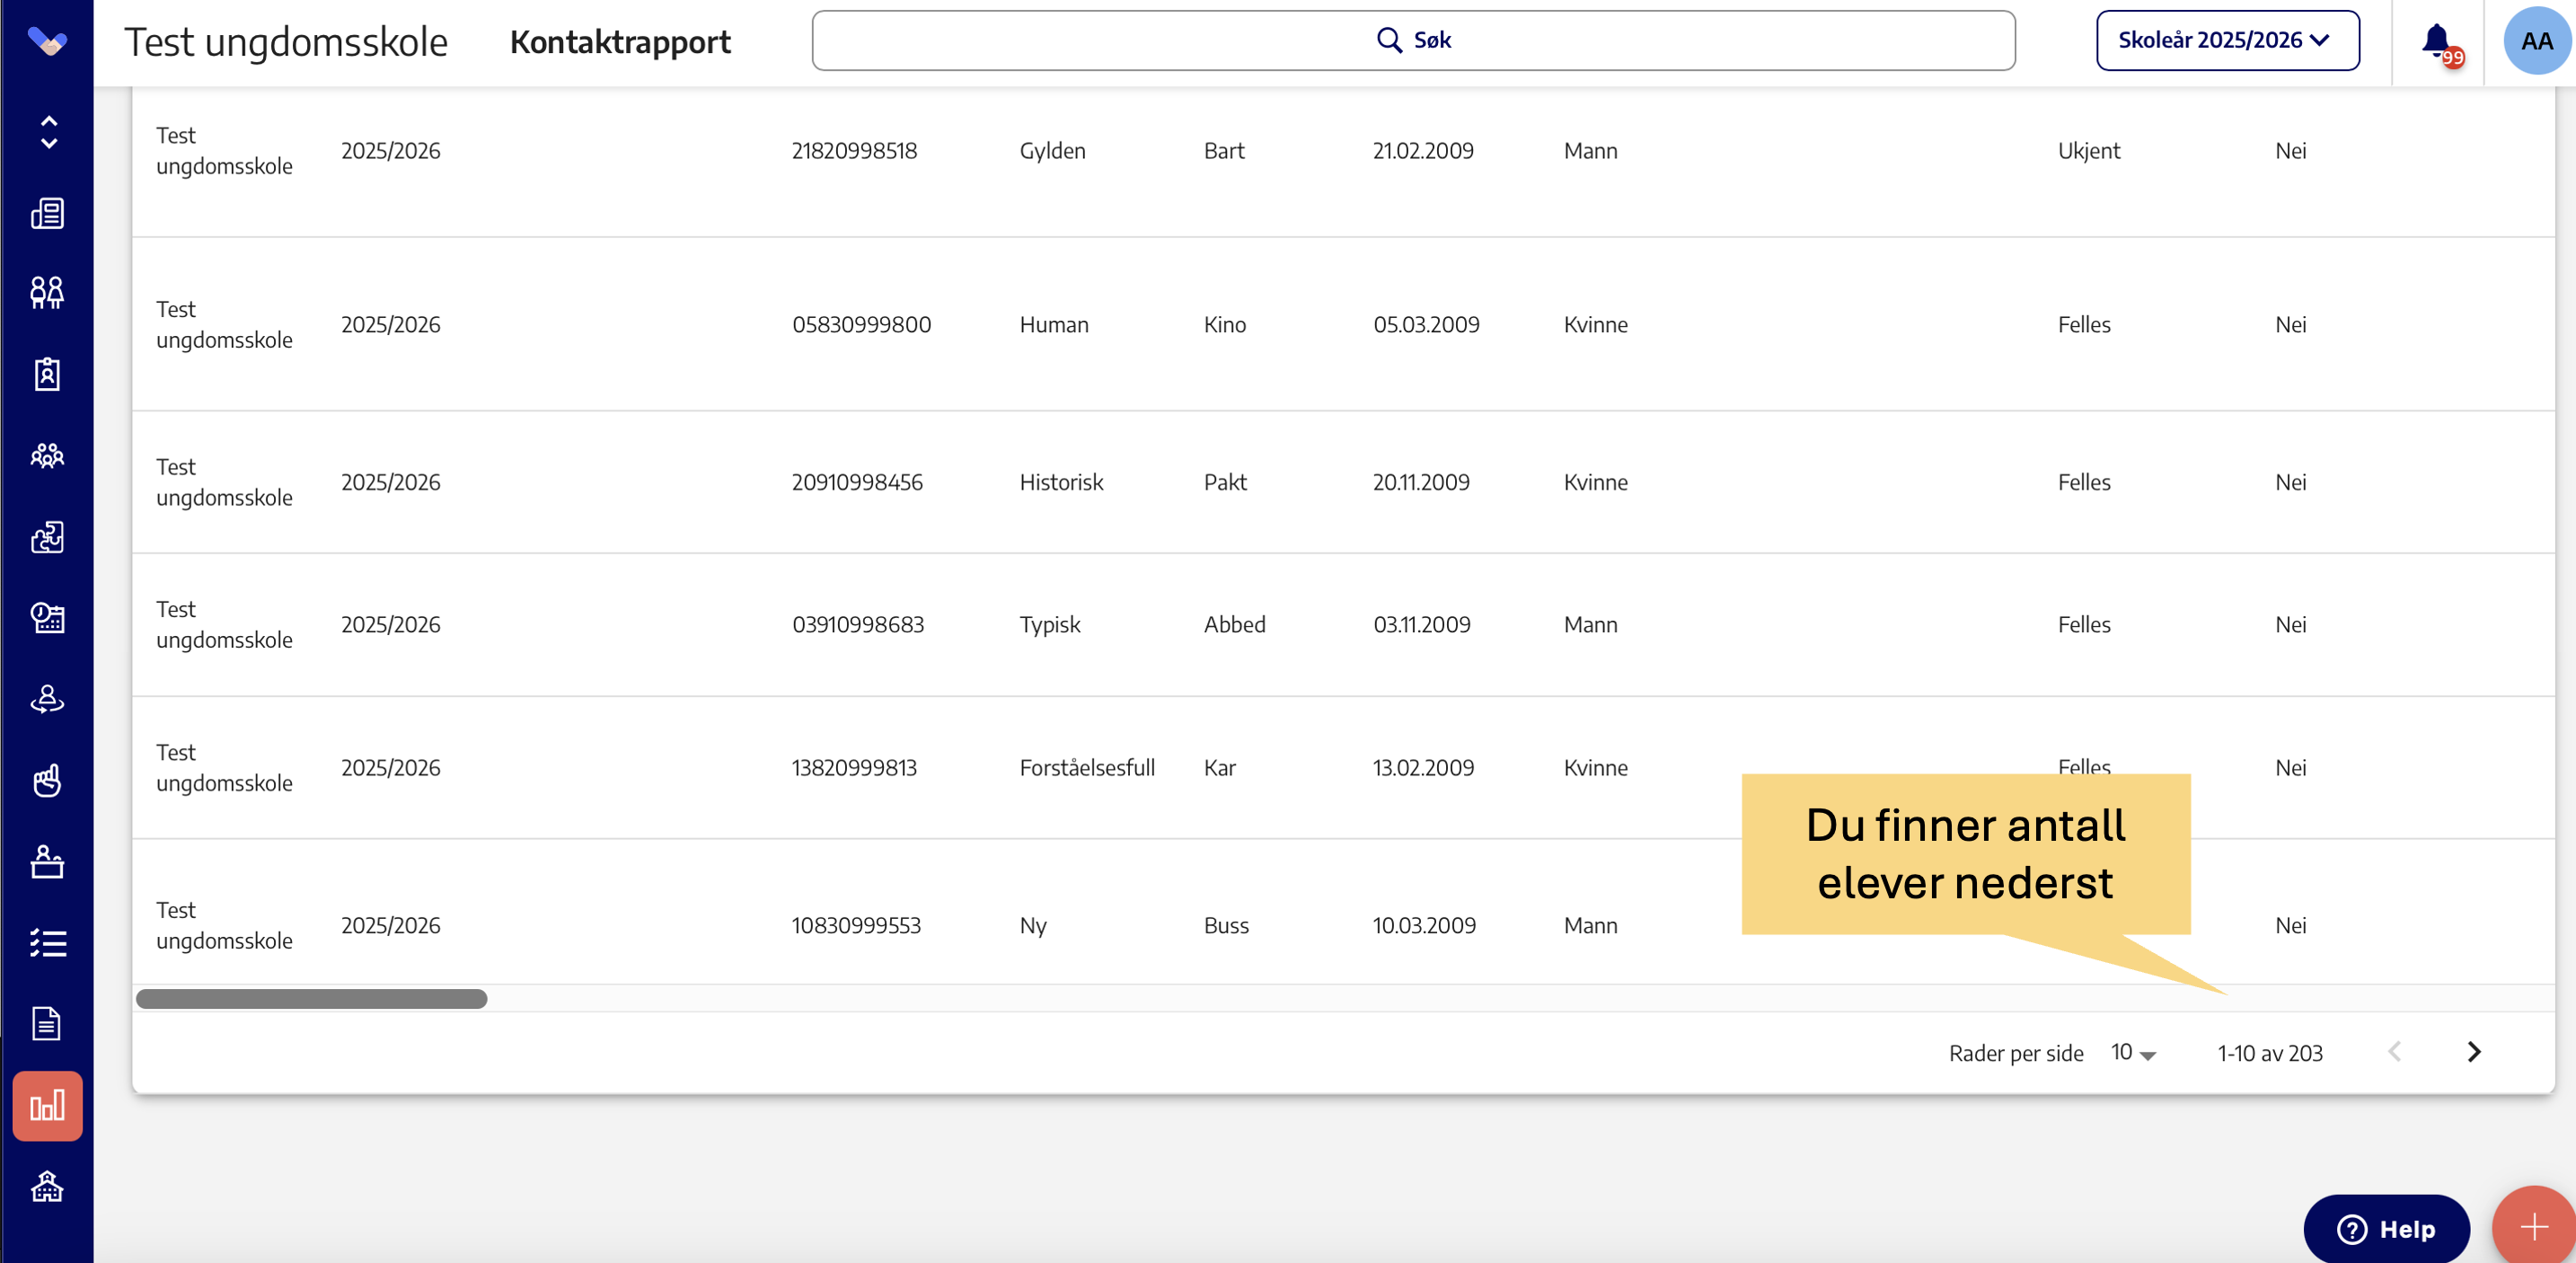This screenshot has height=1263, width=2576.
Task: Click the Nei cell in Forståelsesfull's row
Action: point(2290,768)
